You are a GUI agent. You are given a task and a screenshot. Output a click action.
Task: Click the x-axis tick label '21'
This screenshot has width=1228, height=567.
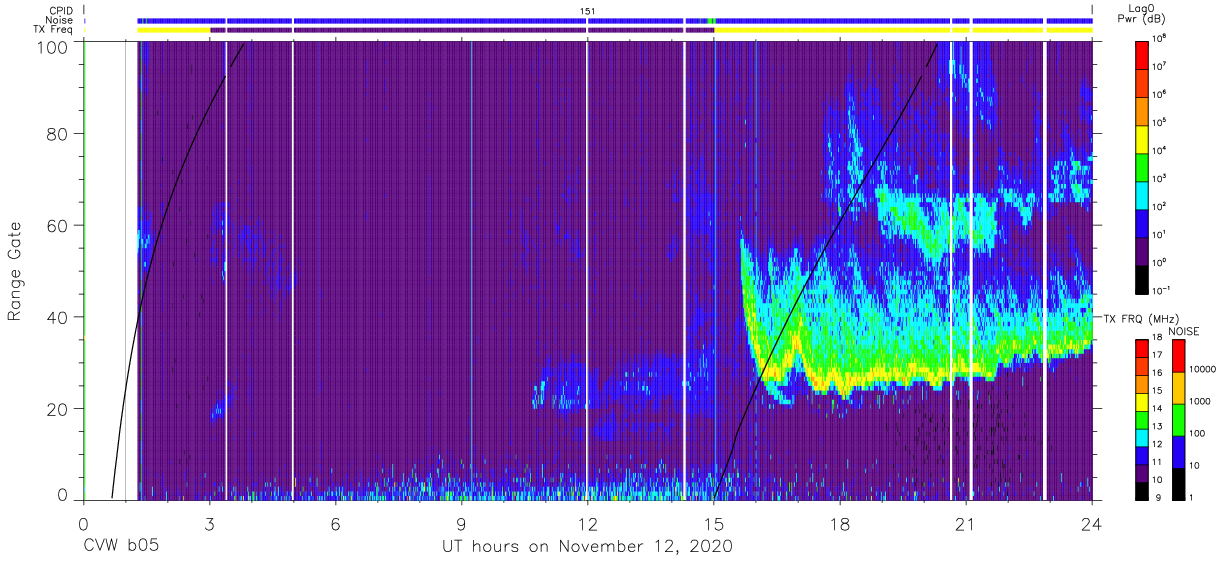click(966, 522)
